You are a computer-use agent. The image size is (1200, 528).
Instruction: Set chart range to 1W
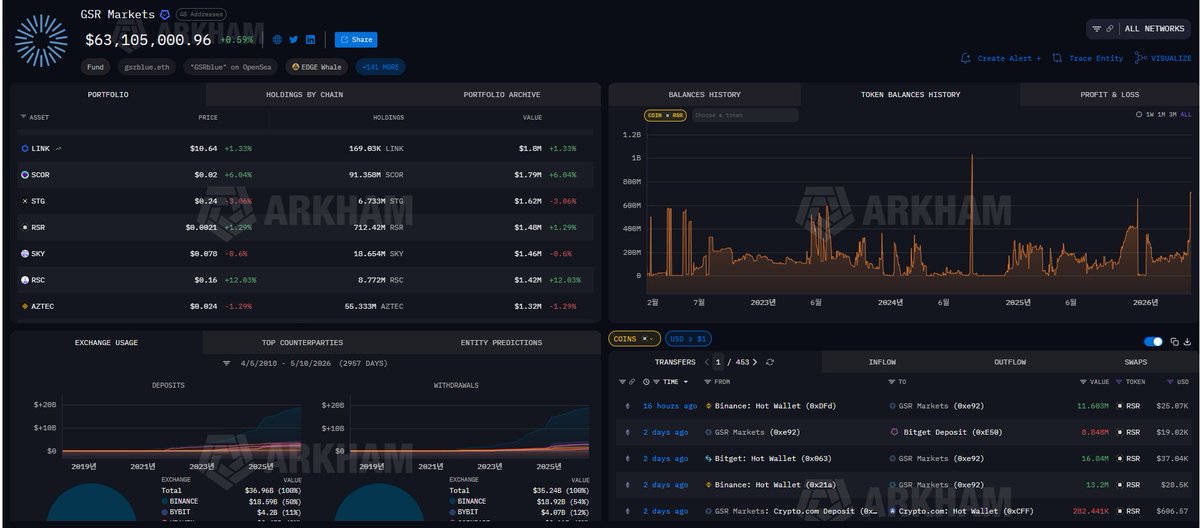coord(1149,115)
